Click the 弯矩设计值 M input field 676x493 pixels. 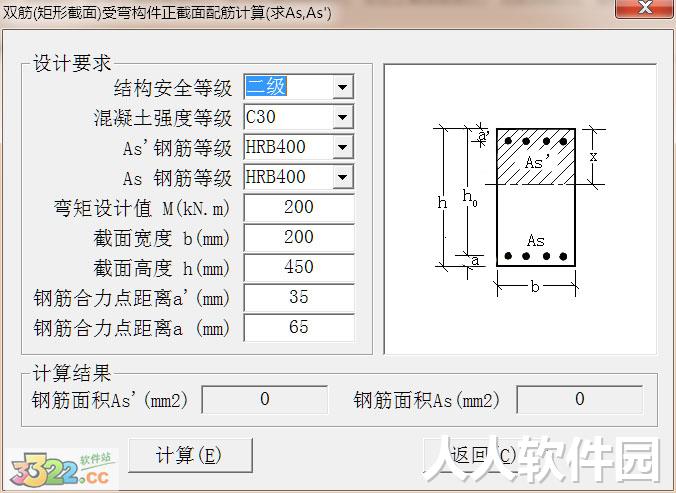[299, 207]
